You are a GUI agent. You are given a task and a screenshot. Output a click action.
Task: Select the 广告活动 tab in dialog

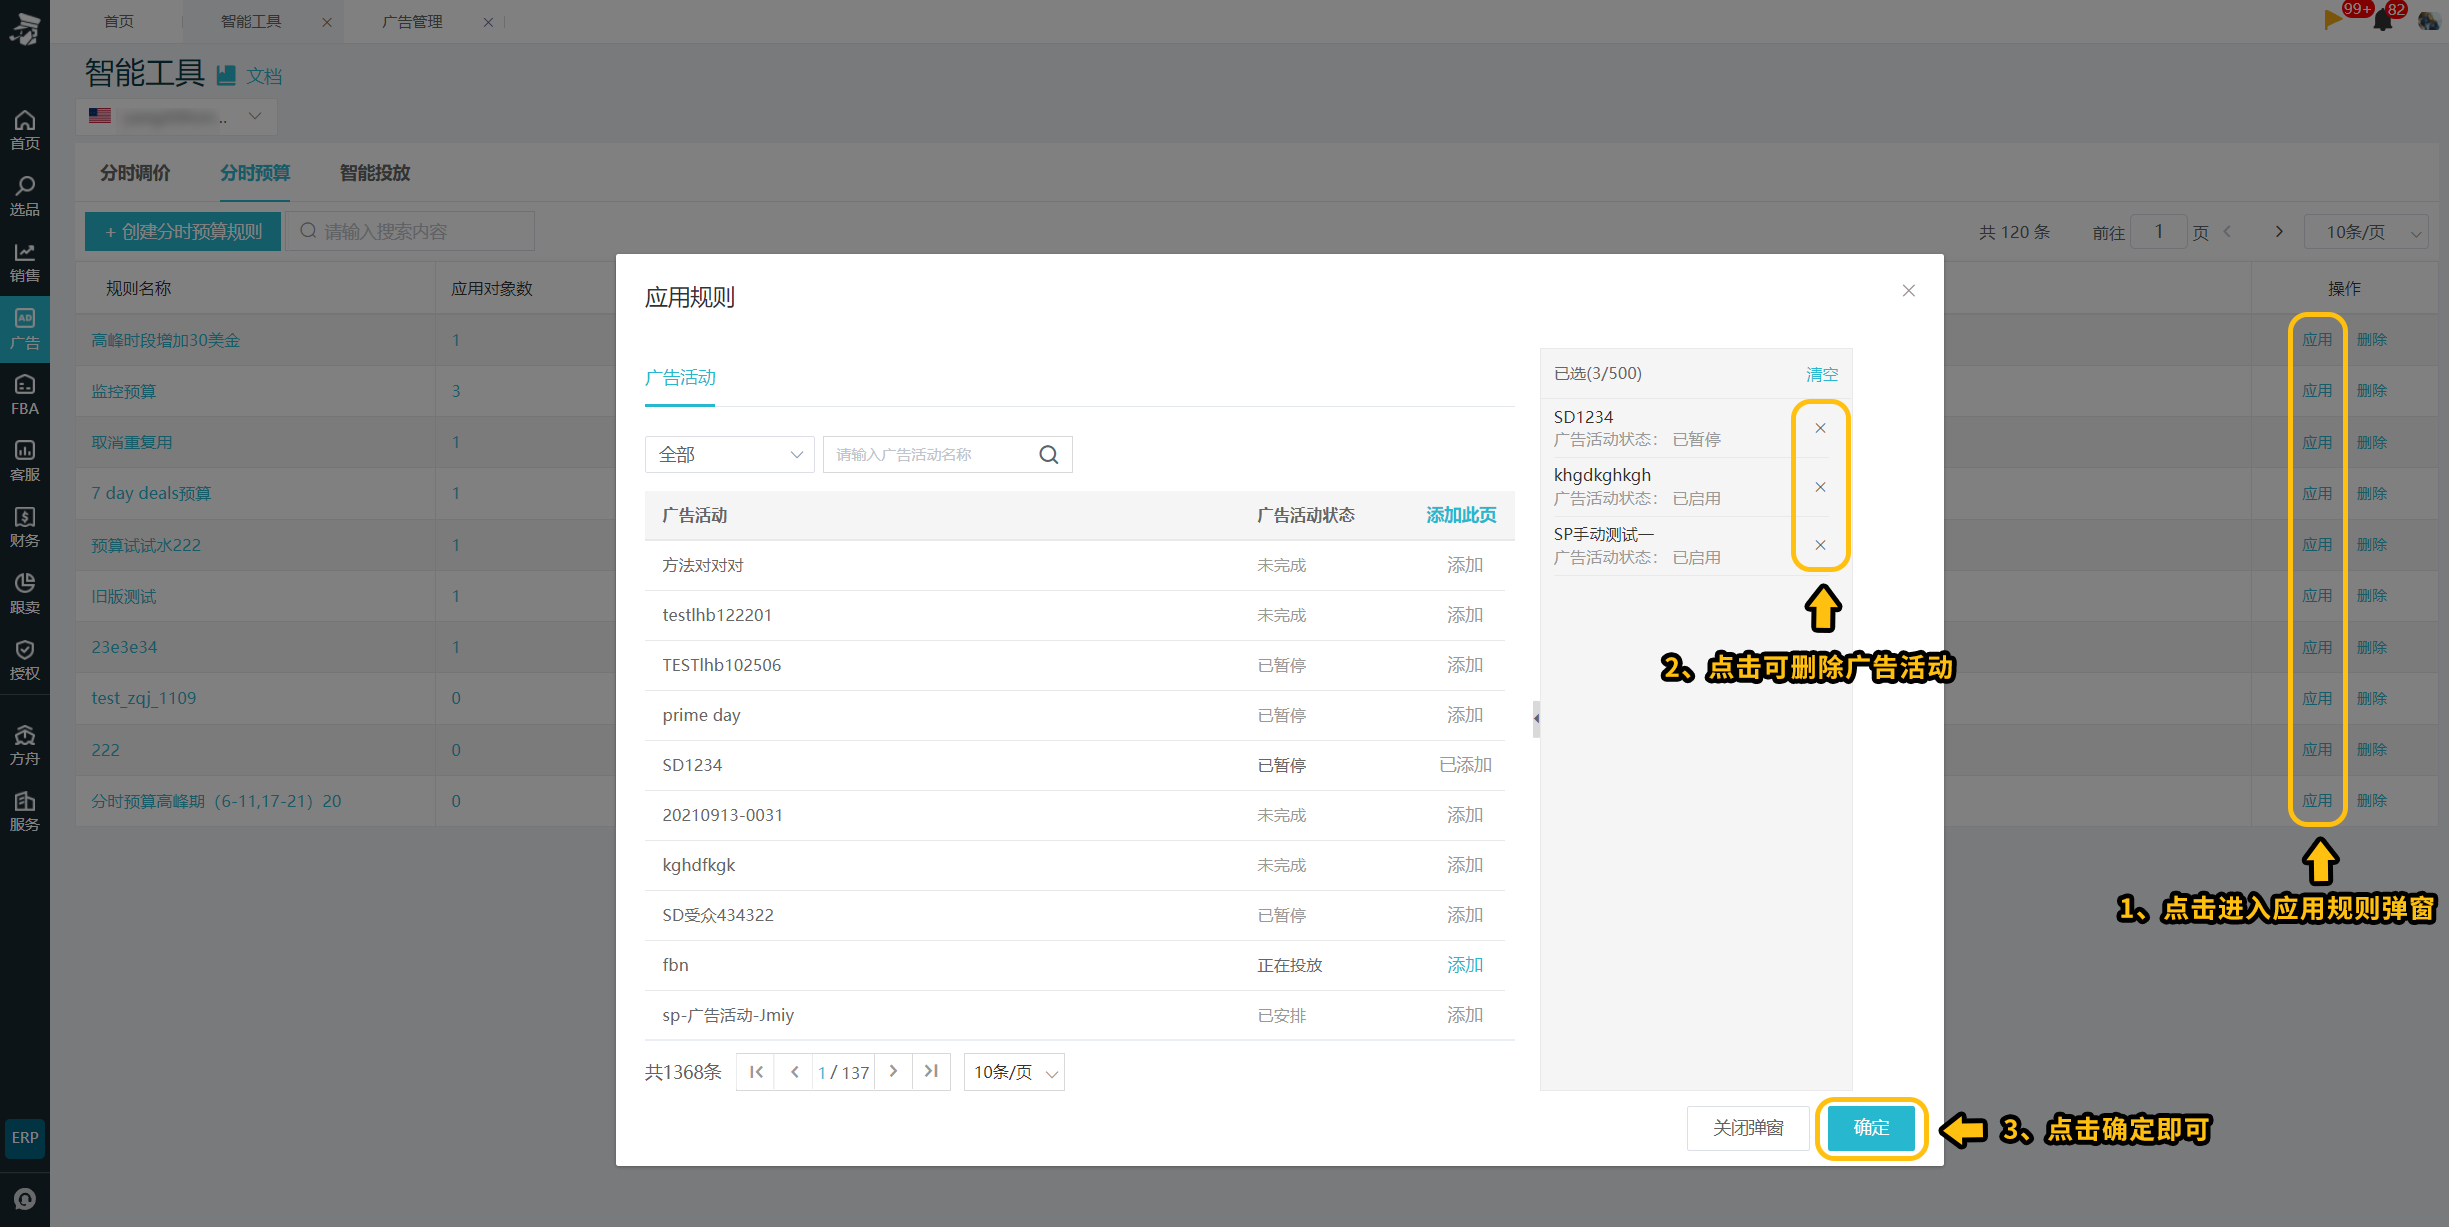click(x=680, y=378)
